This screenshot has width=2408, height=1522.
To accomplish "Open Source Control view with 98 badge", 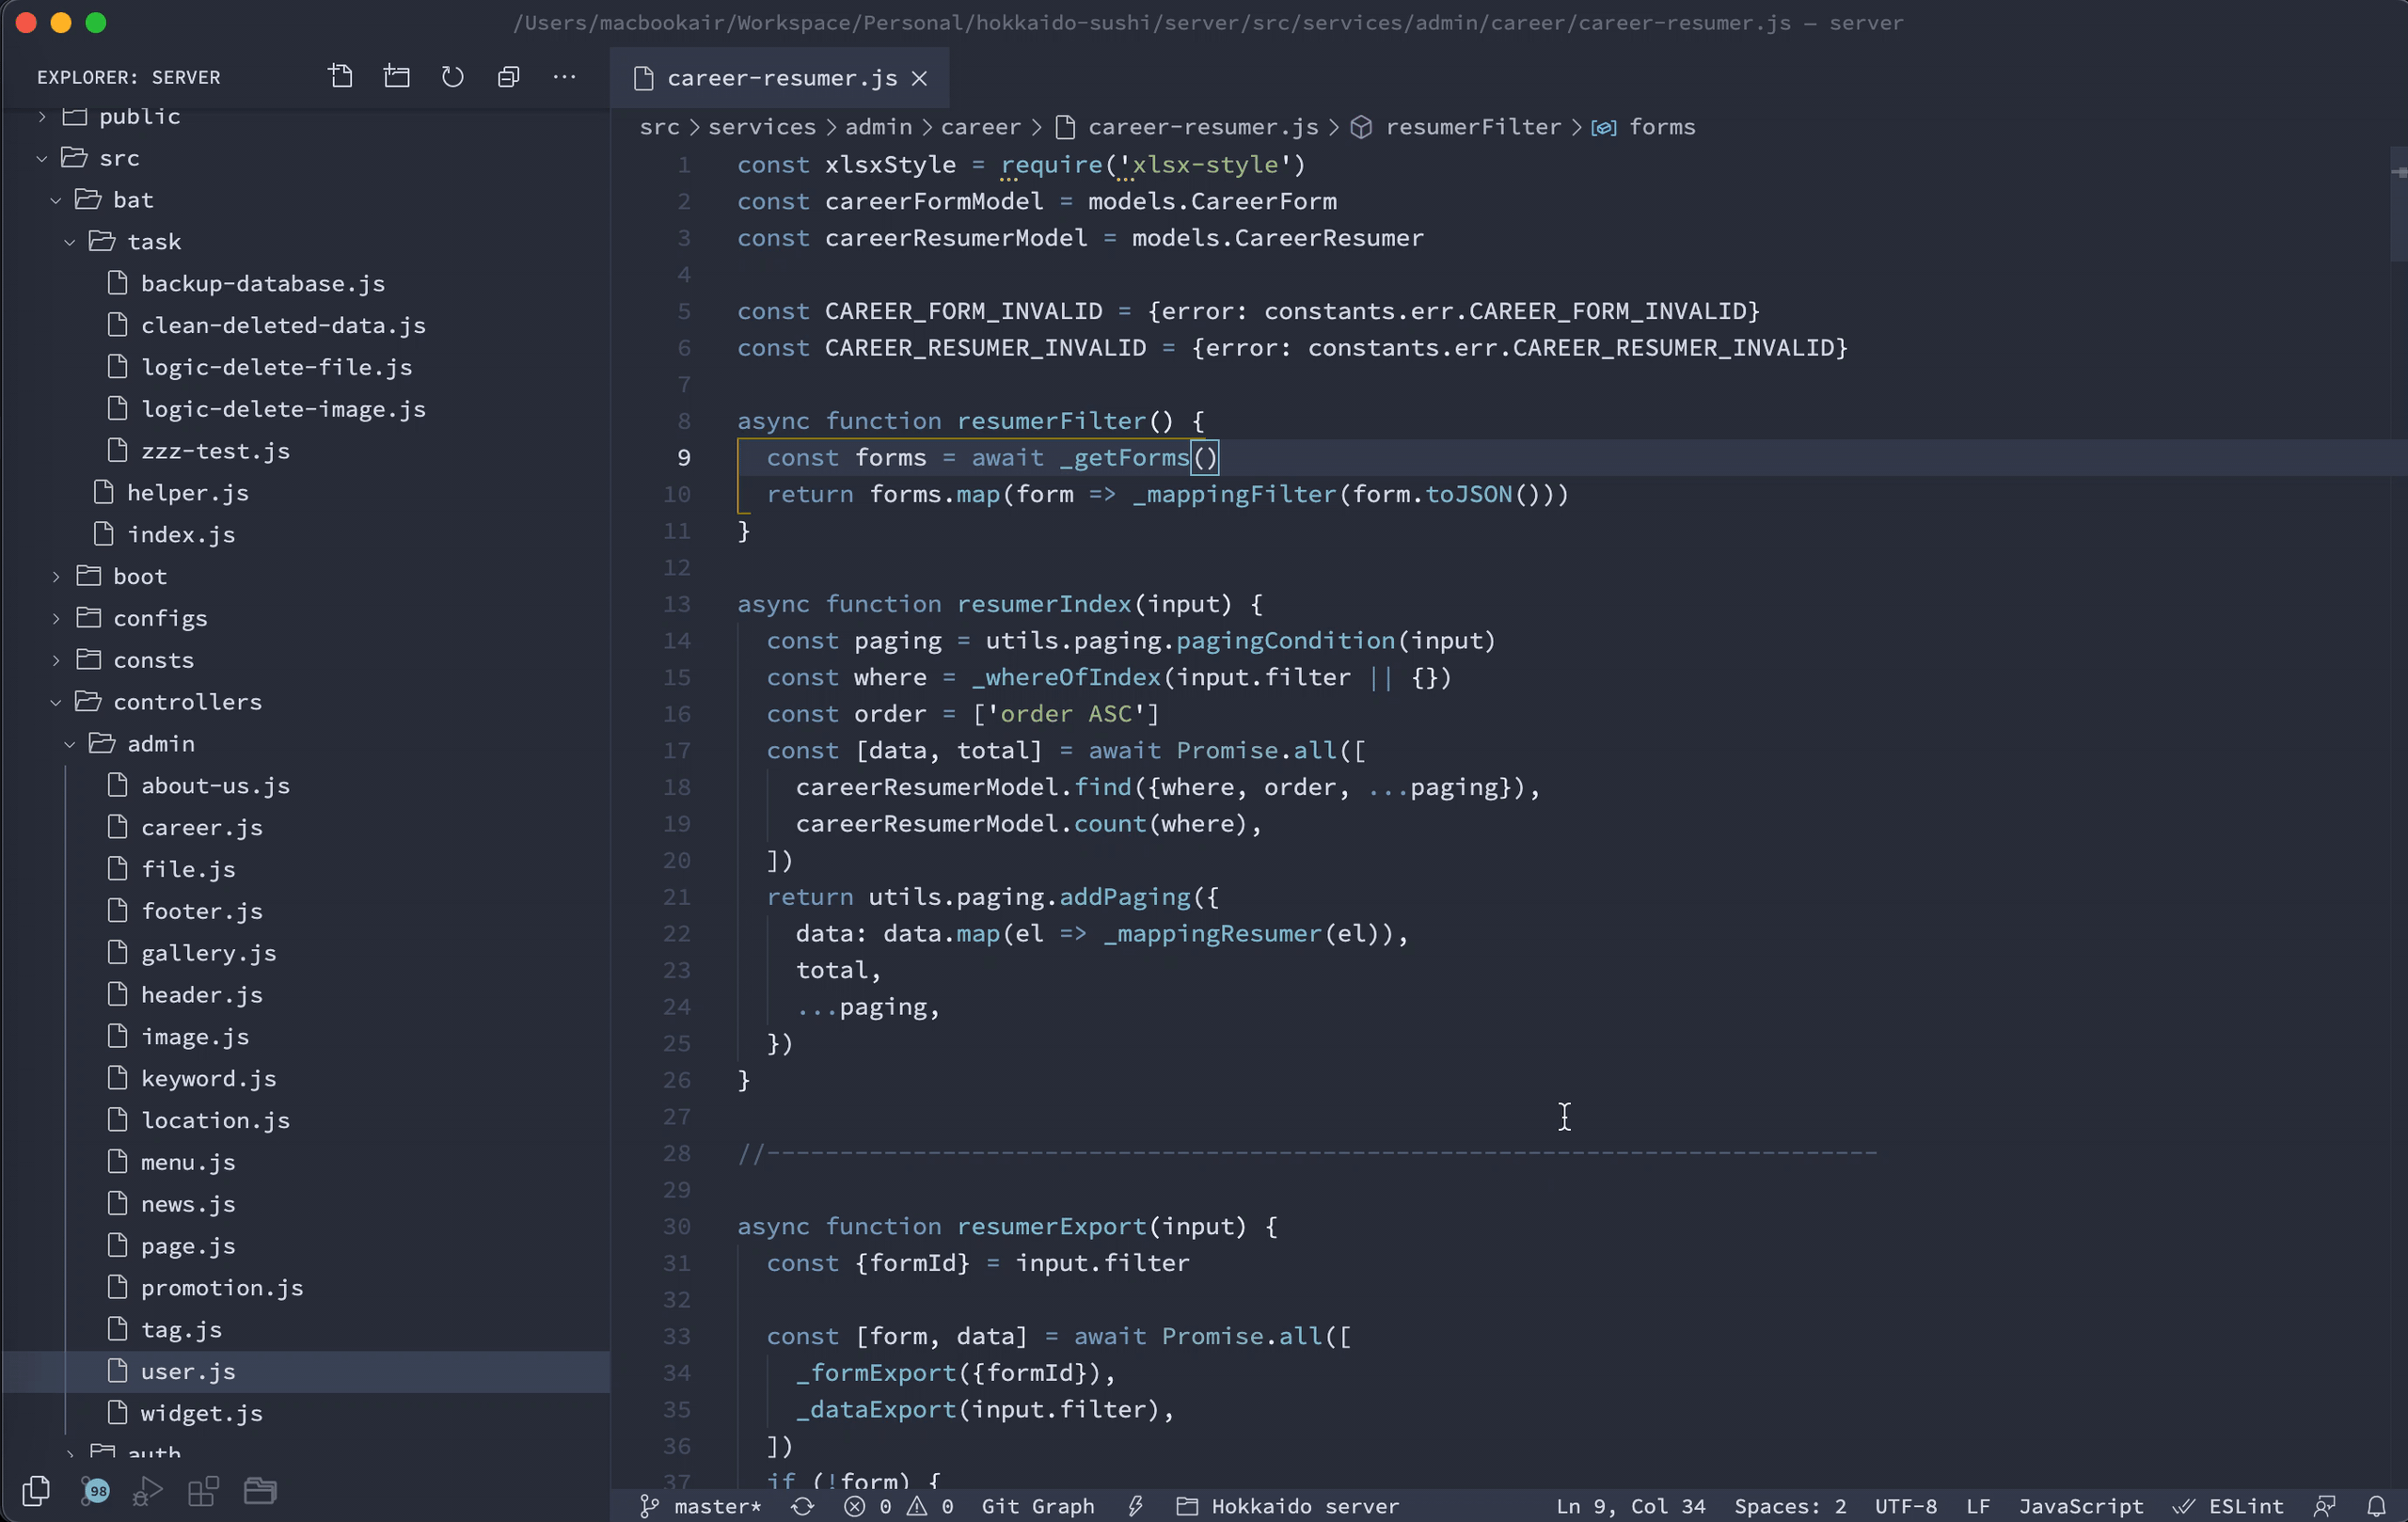I will pos(94,1491).
